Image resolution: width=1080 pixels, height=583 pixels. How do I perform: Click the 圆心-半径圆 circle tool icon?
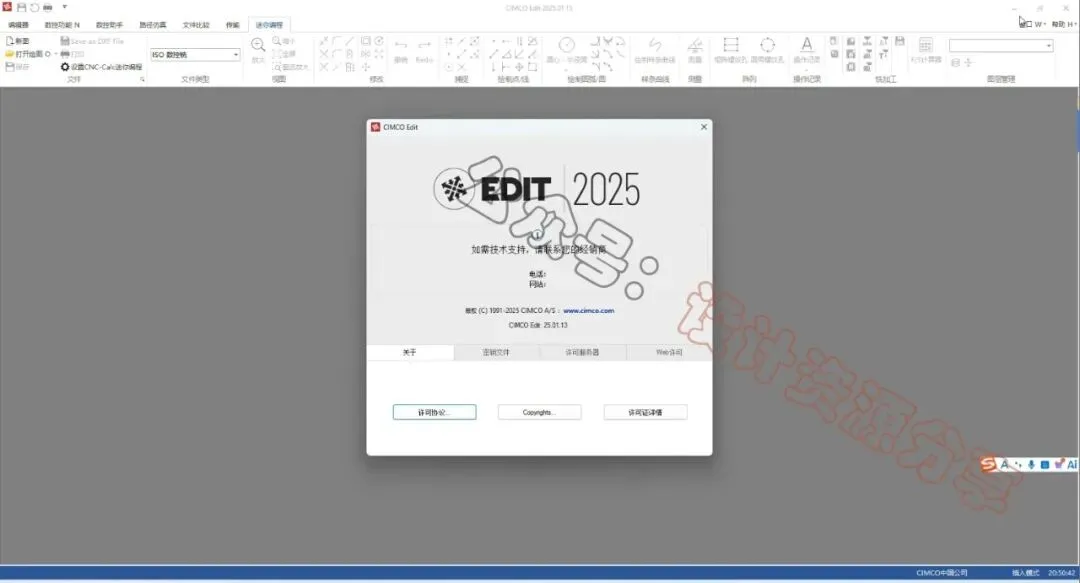pyautogui.click(x=567, y=45)
